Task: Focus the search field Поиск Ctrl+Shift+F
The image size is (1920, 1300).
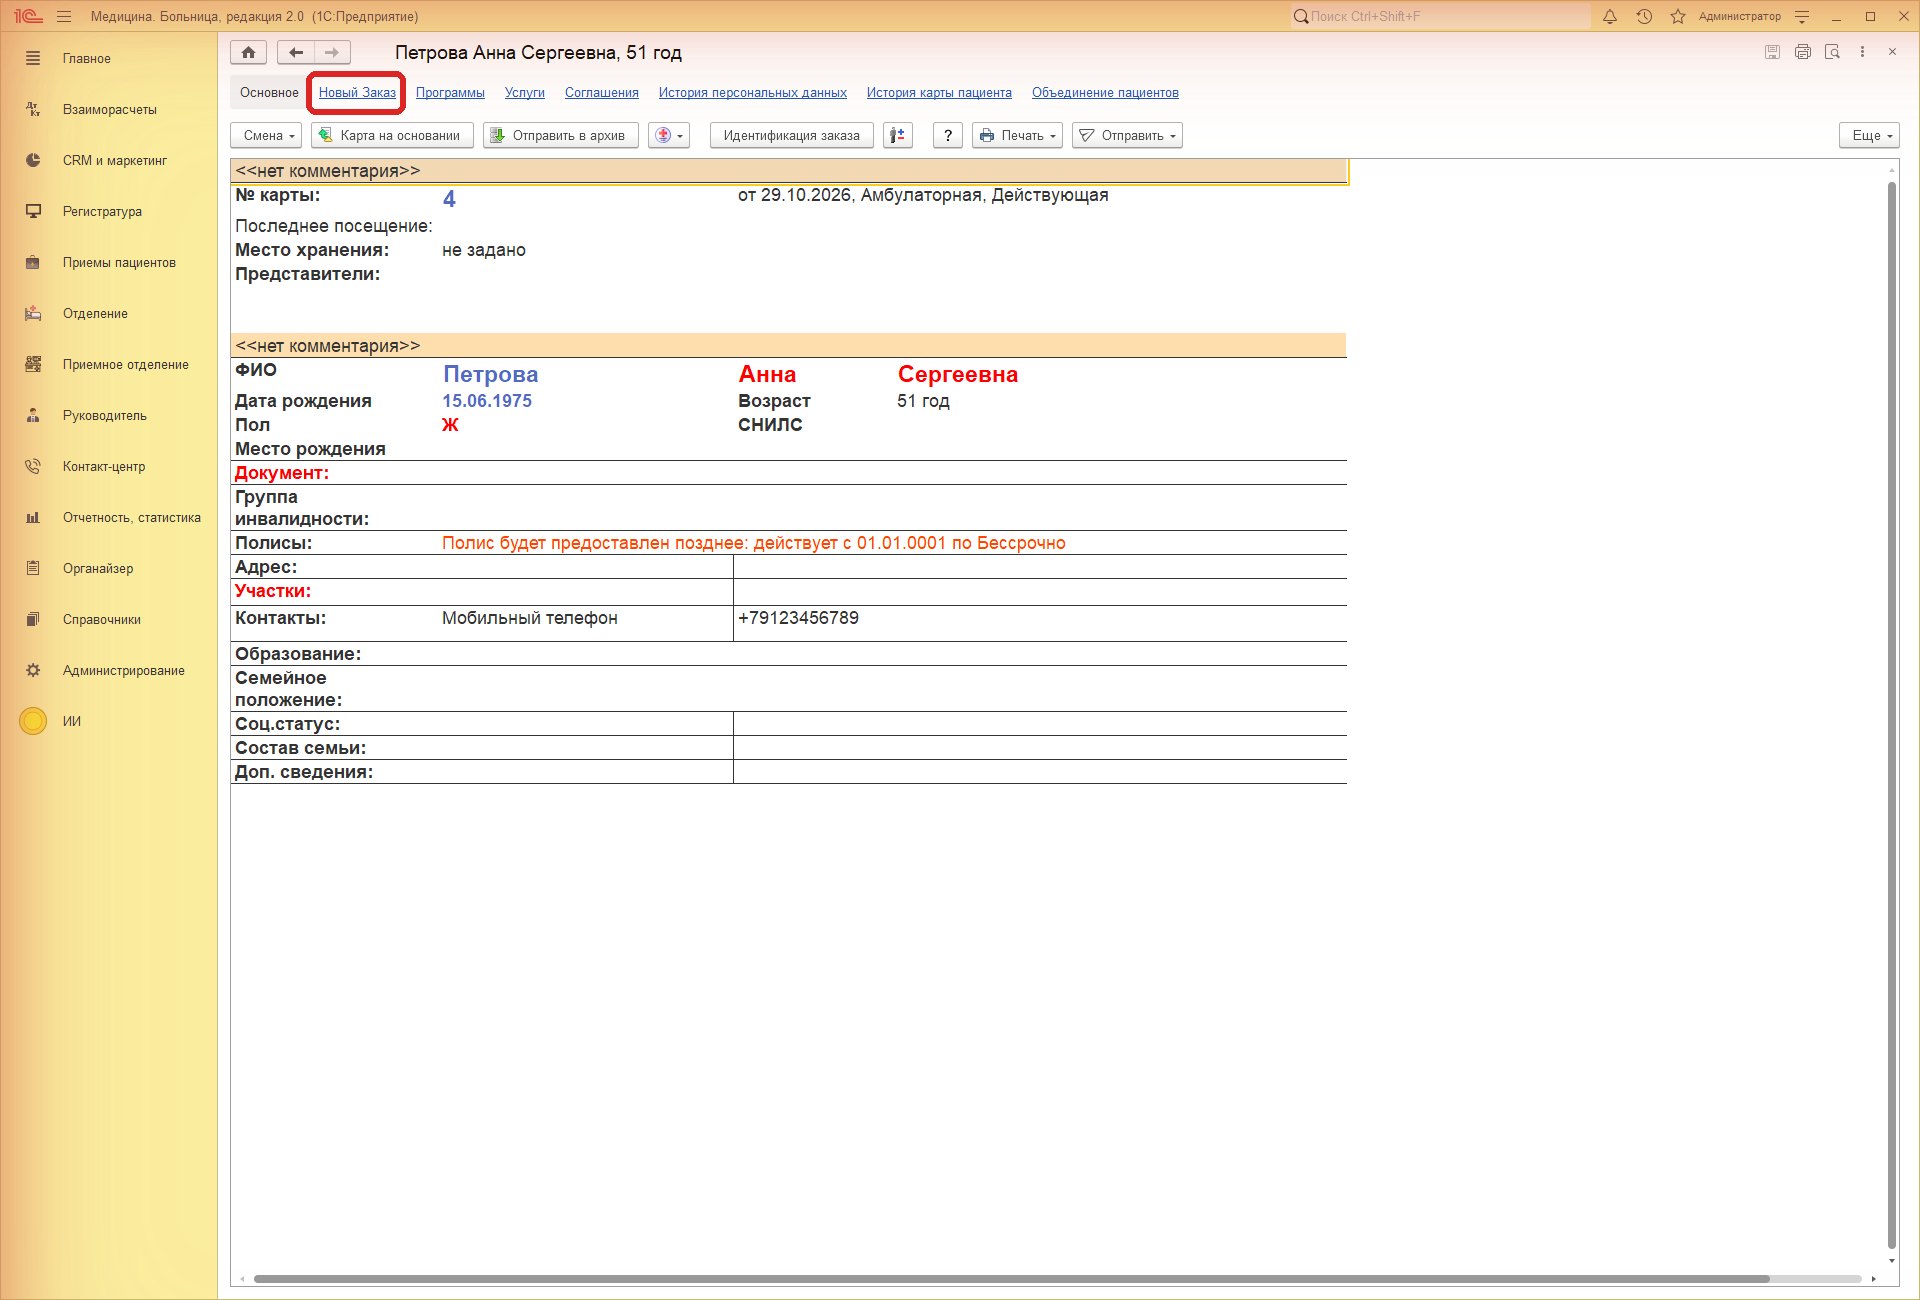Action: pyautogui.click(x=1440, y=17)
